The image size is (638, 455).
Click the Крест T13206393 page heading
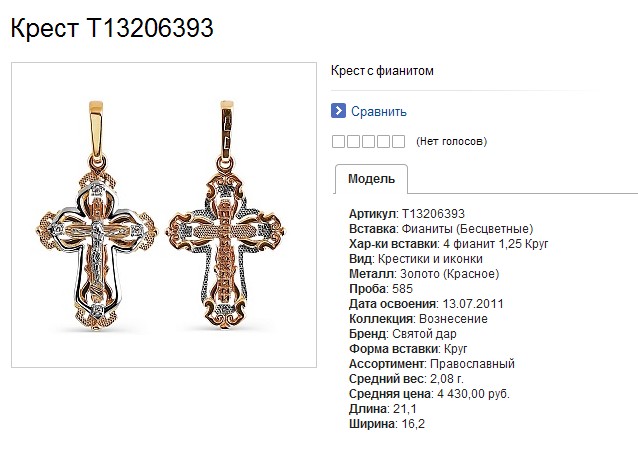pyautogui.click(x=112, y=28)
